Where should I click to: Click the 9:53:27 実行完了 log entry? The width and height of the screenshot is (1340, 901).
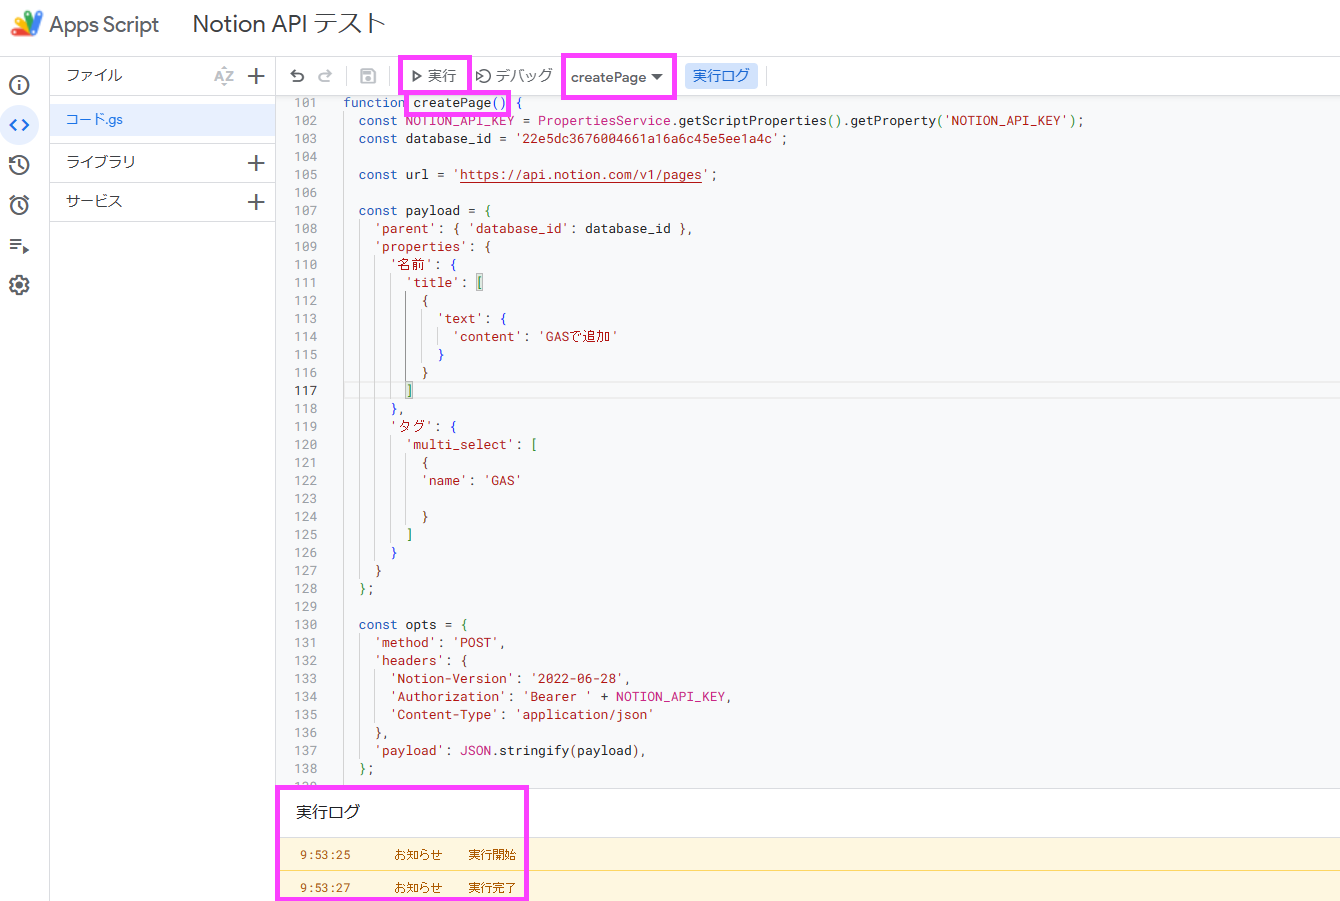pyautogui.click(x=808, y=887)
